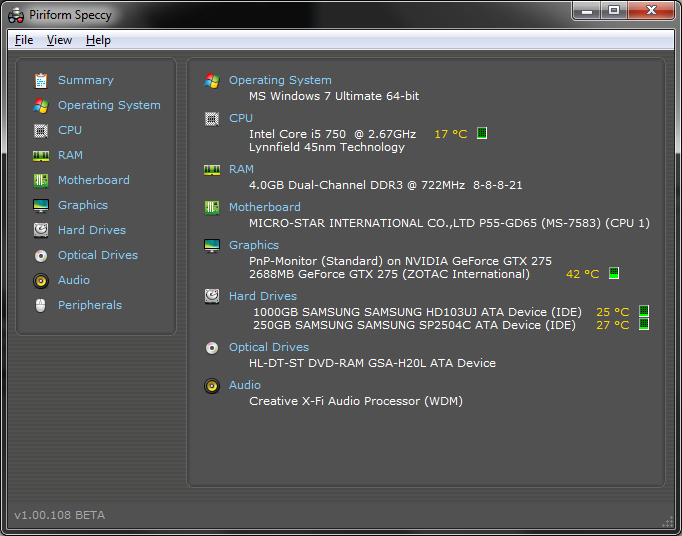Click 'Creative X-Fi Audio Processor (WDM)' text
The image size is (682, 536).
[356, 401]
